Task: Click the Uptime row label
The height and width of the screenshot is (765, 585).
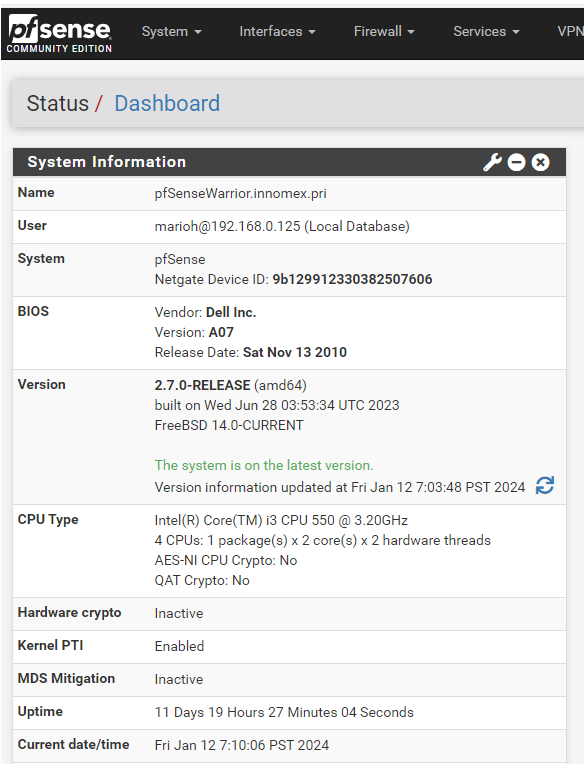Action: (x=40, y=712)
